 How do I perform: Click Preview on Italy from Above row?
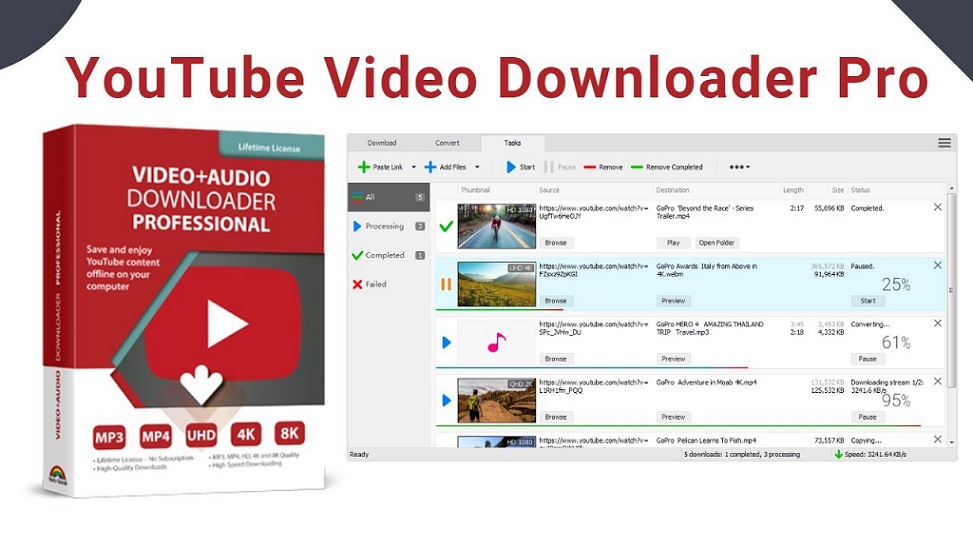(x=673, y=300)
